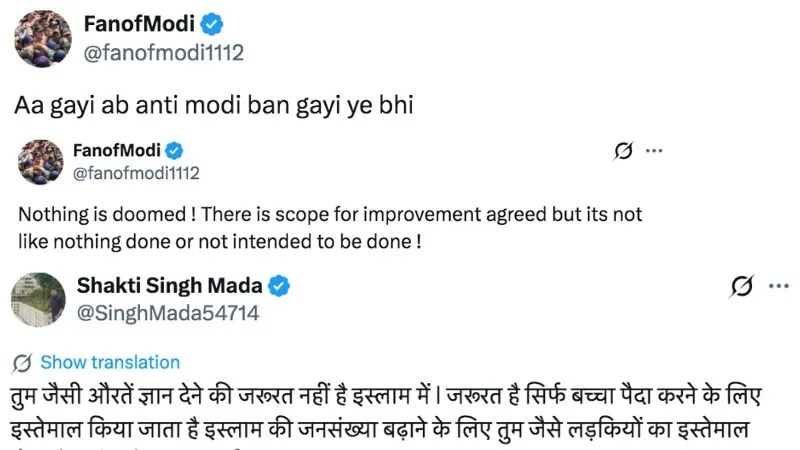Open the three-dot menu on Shakti Singh Mada's tweet
The height and width of the screenshot is (450, 800).
[779, 286]
